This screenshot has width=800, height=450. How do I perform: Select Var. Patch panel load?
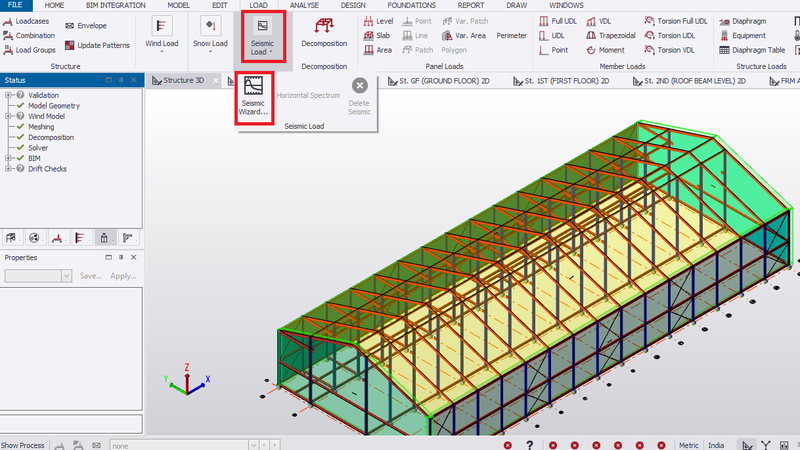tap(465, 21)
